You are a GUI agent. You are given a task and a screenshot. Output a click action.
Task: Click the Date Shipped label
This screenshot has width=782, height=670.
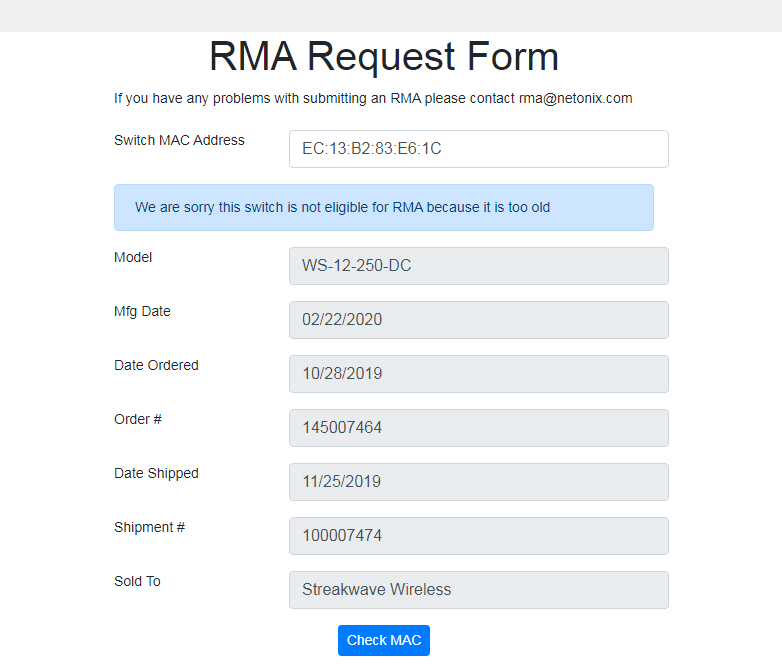(156, 473)
